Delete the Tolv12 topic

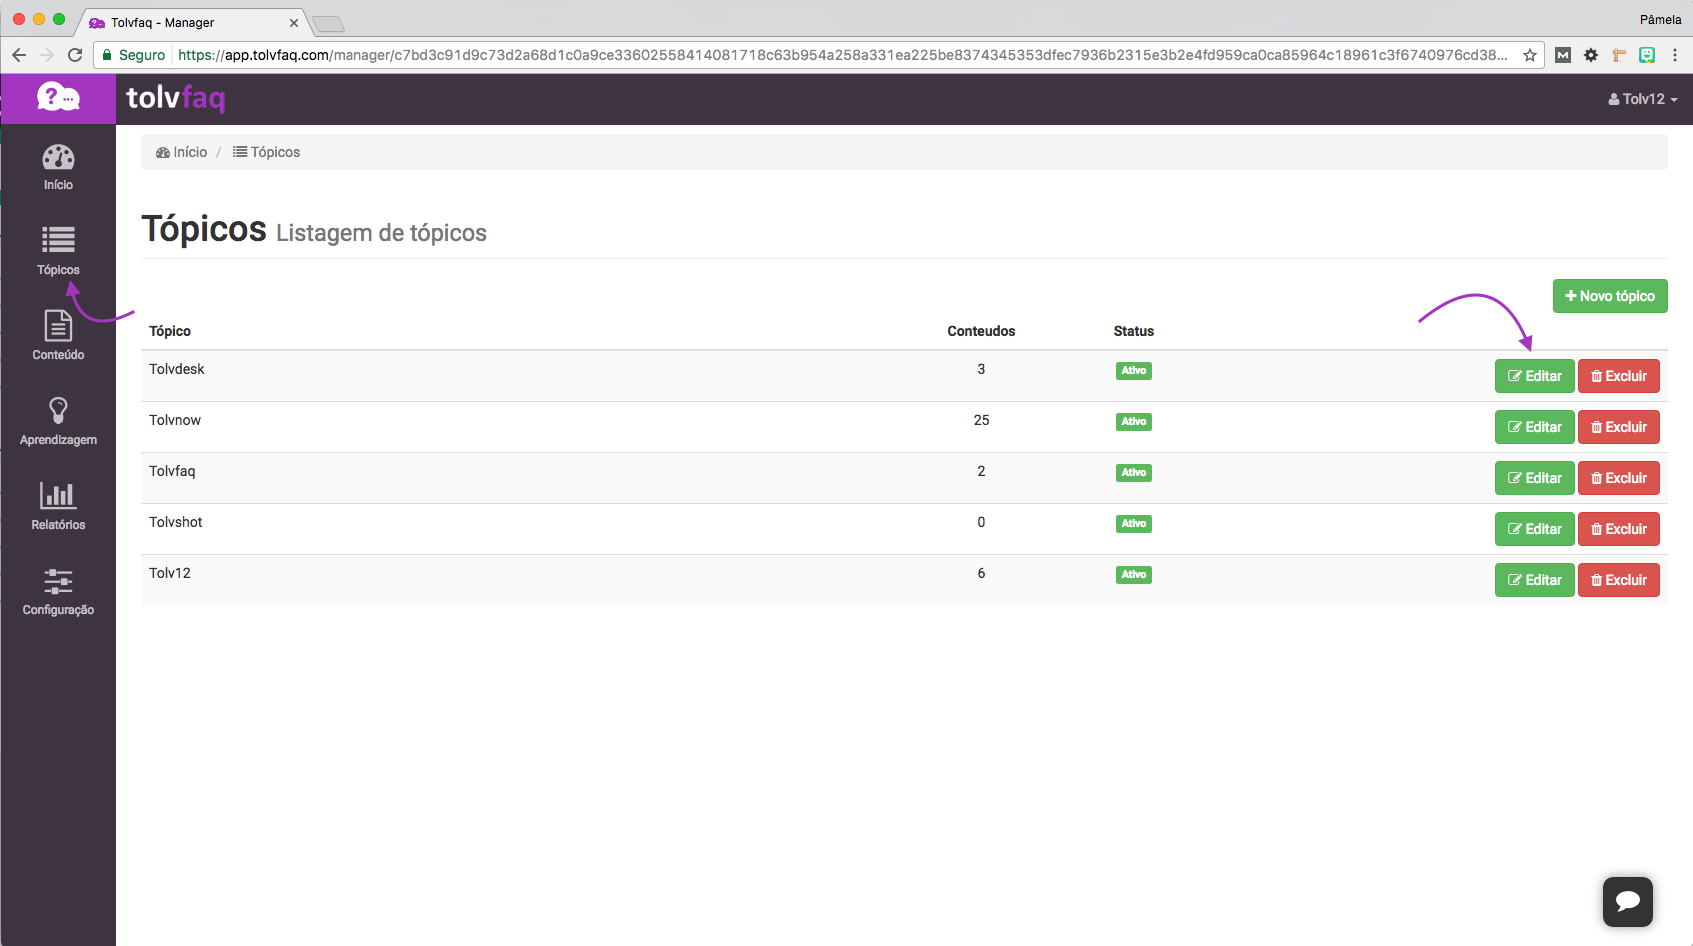[x=1619, y=580]
